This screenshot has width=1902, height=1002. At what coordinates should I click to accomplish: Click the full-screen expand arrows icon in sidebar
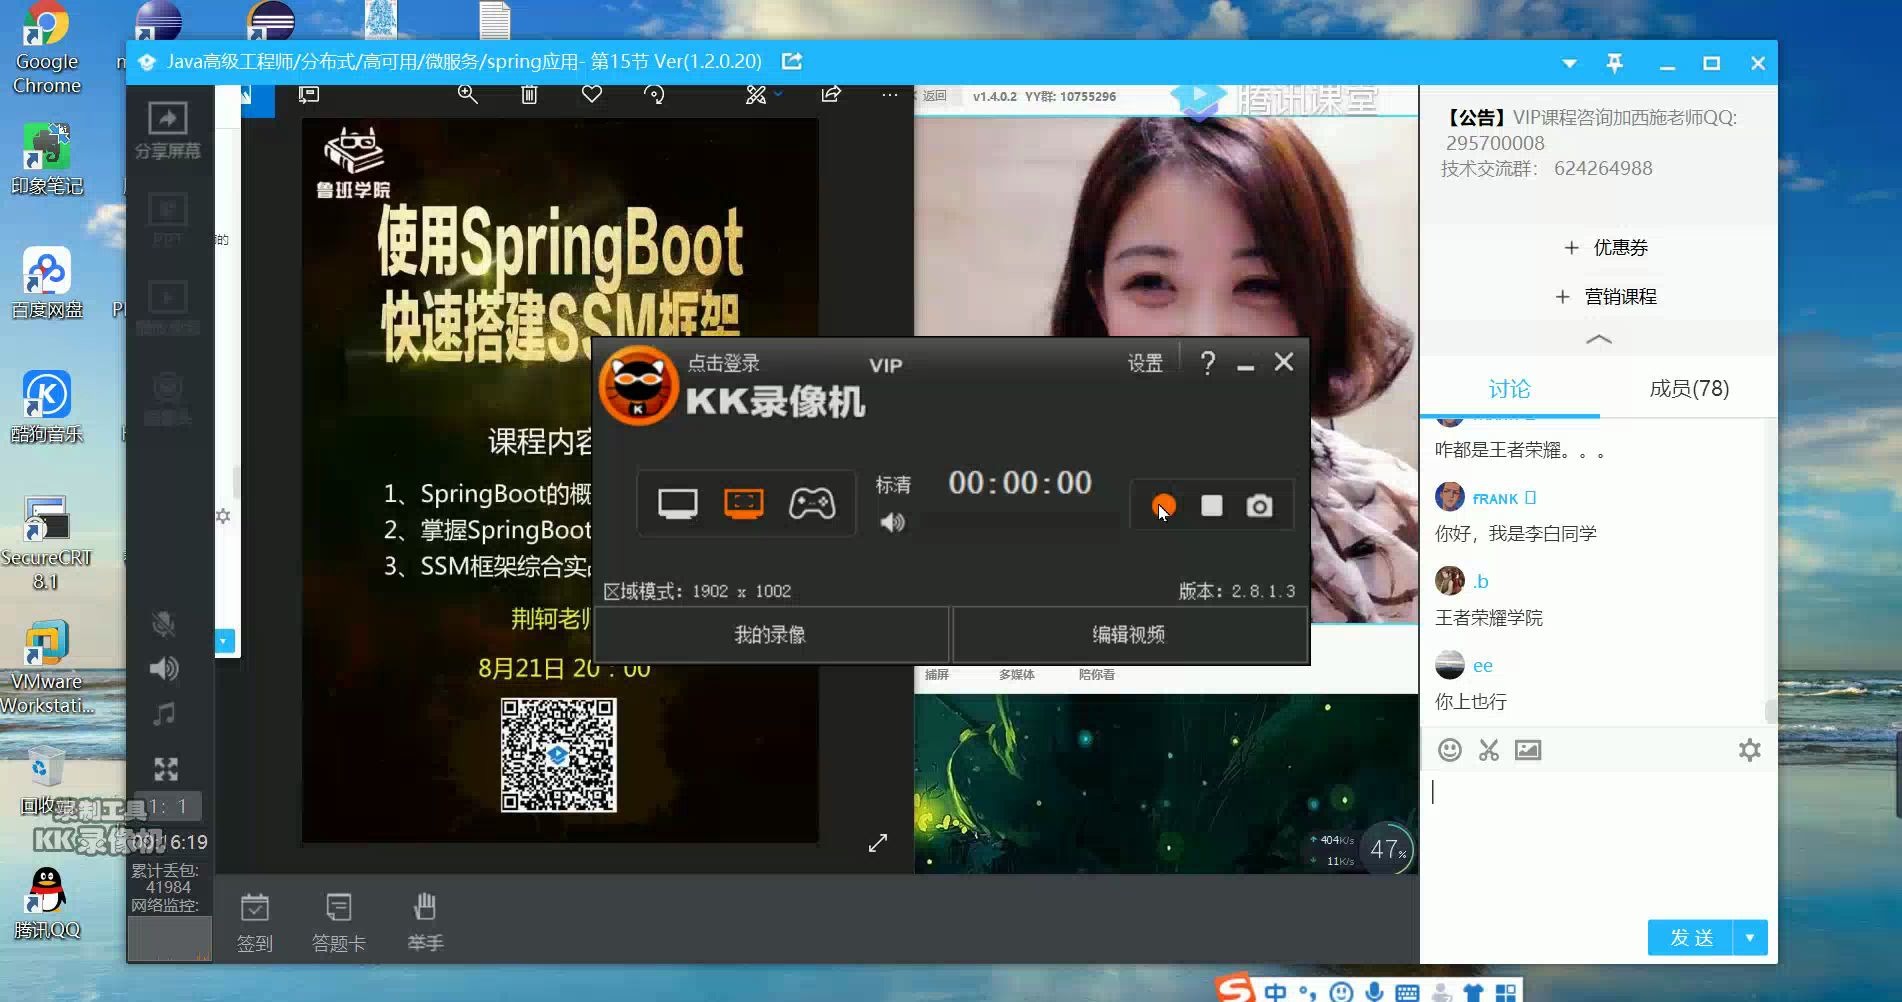coord(166,768)
